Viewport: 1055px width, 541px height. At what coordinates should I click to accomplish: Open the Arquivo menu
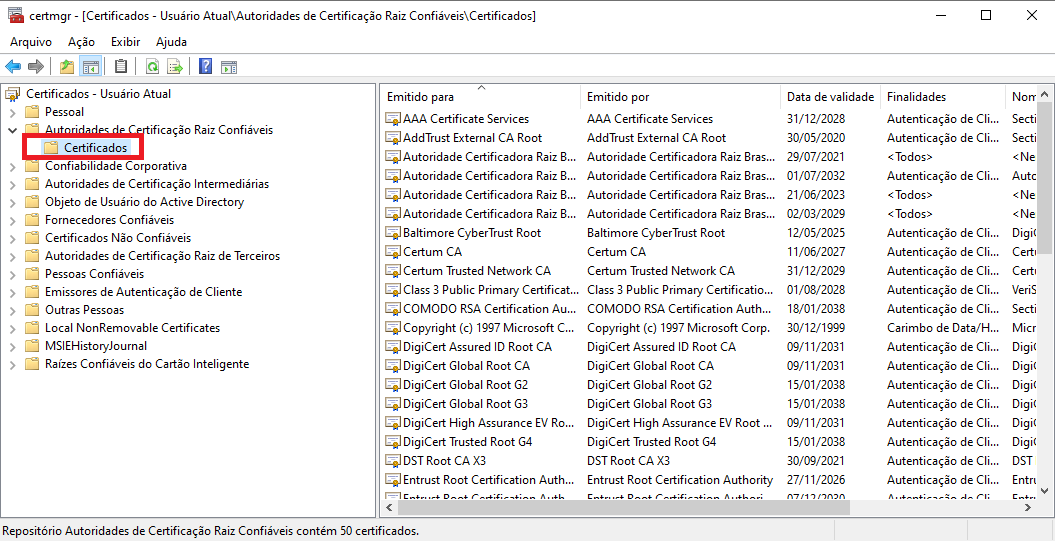(x=31, y=42)
